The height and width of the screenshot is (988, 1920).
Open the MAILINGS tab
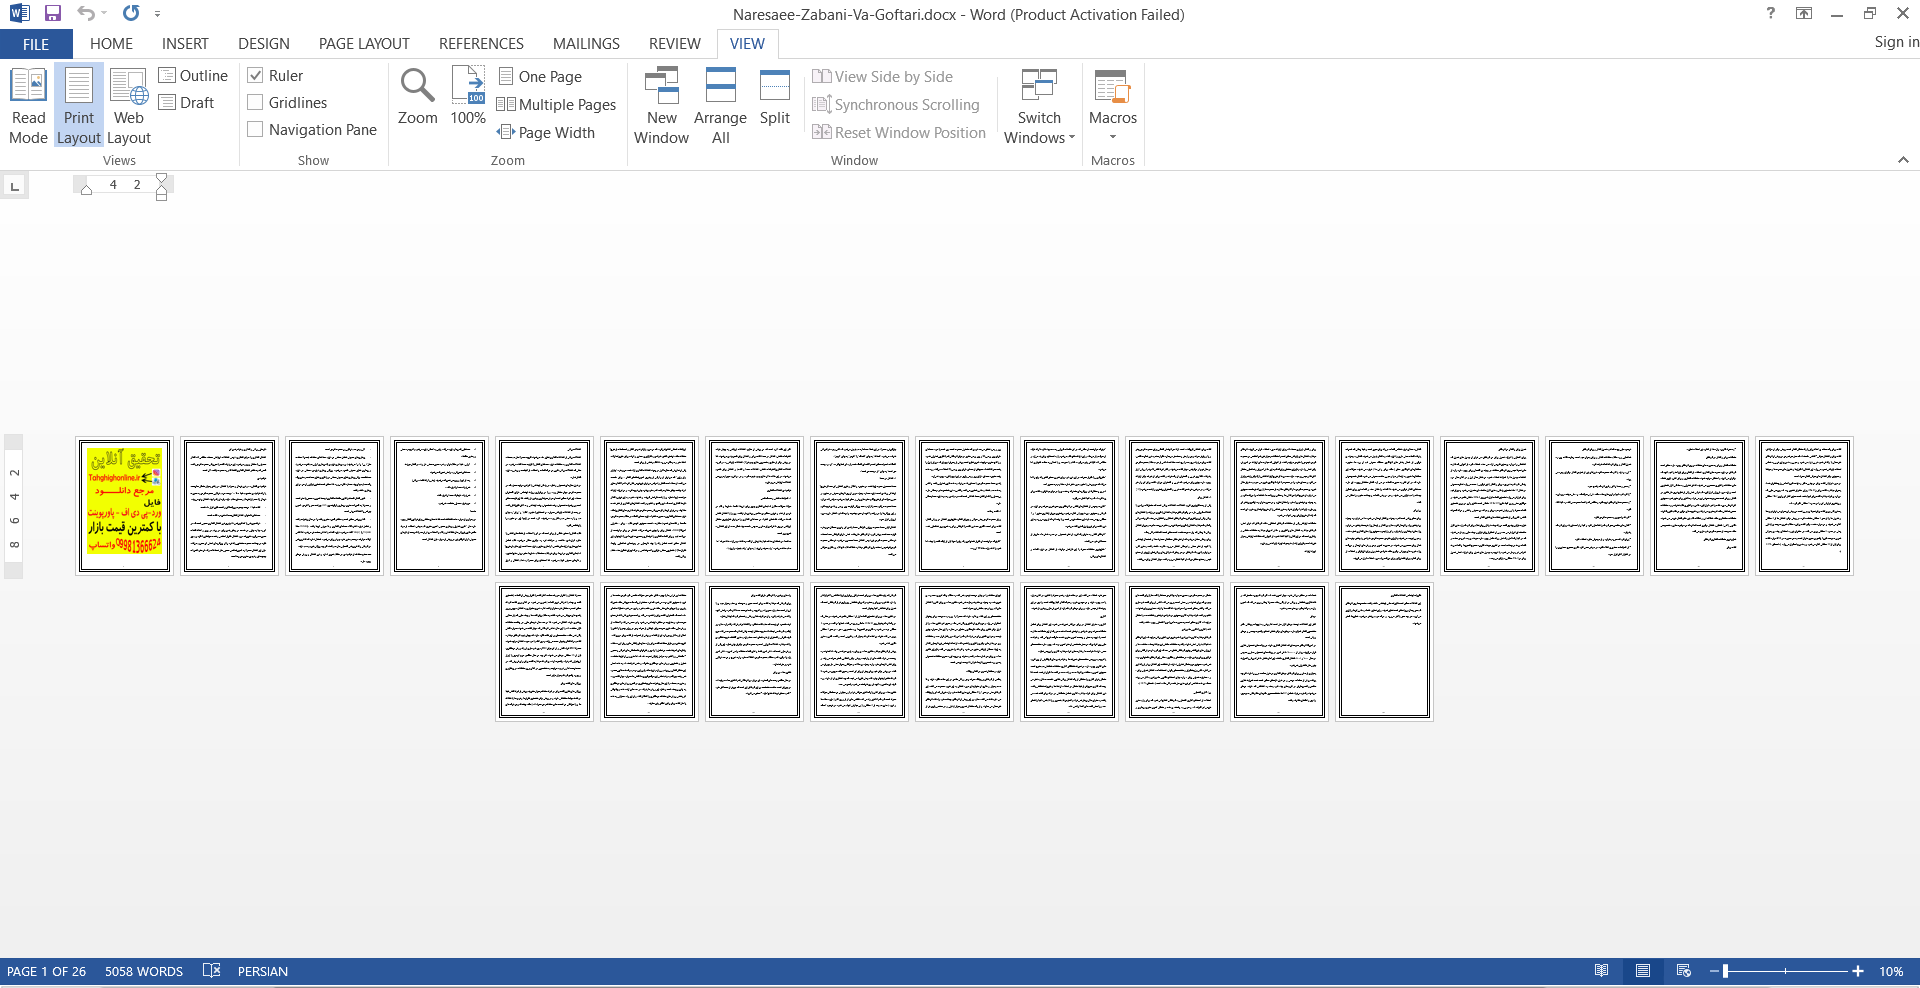tap(586, 44)
